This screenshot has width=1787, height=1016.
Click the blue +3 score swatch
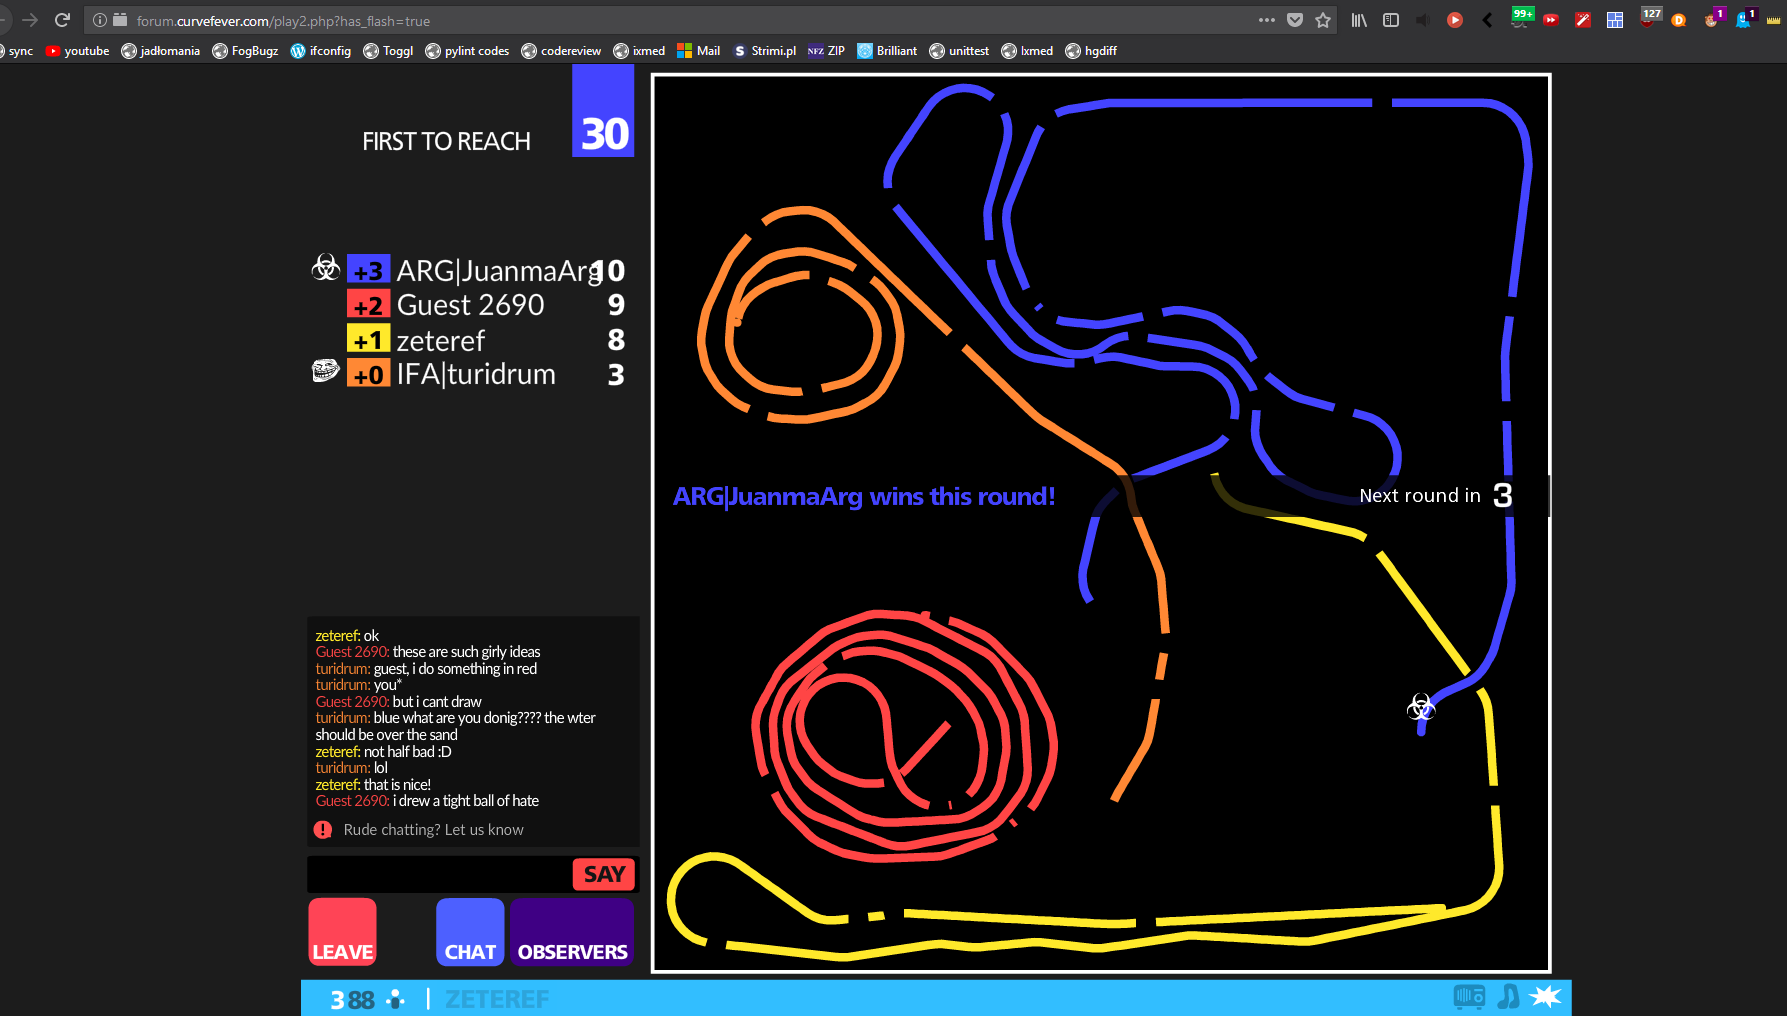click(368, 270)
